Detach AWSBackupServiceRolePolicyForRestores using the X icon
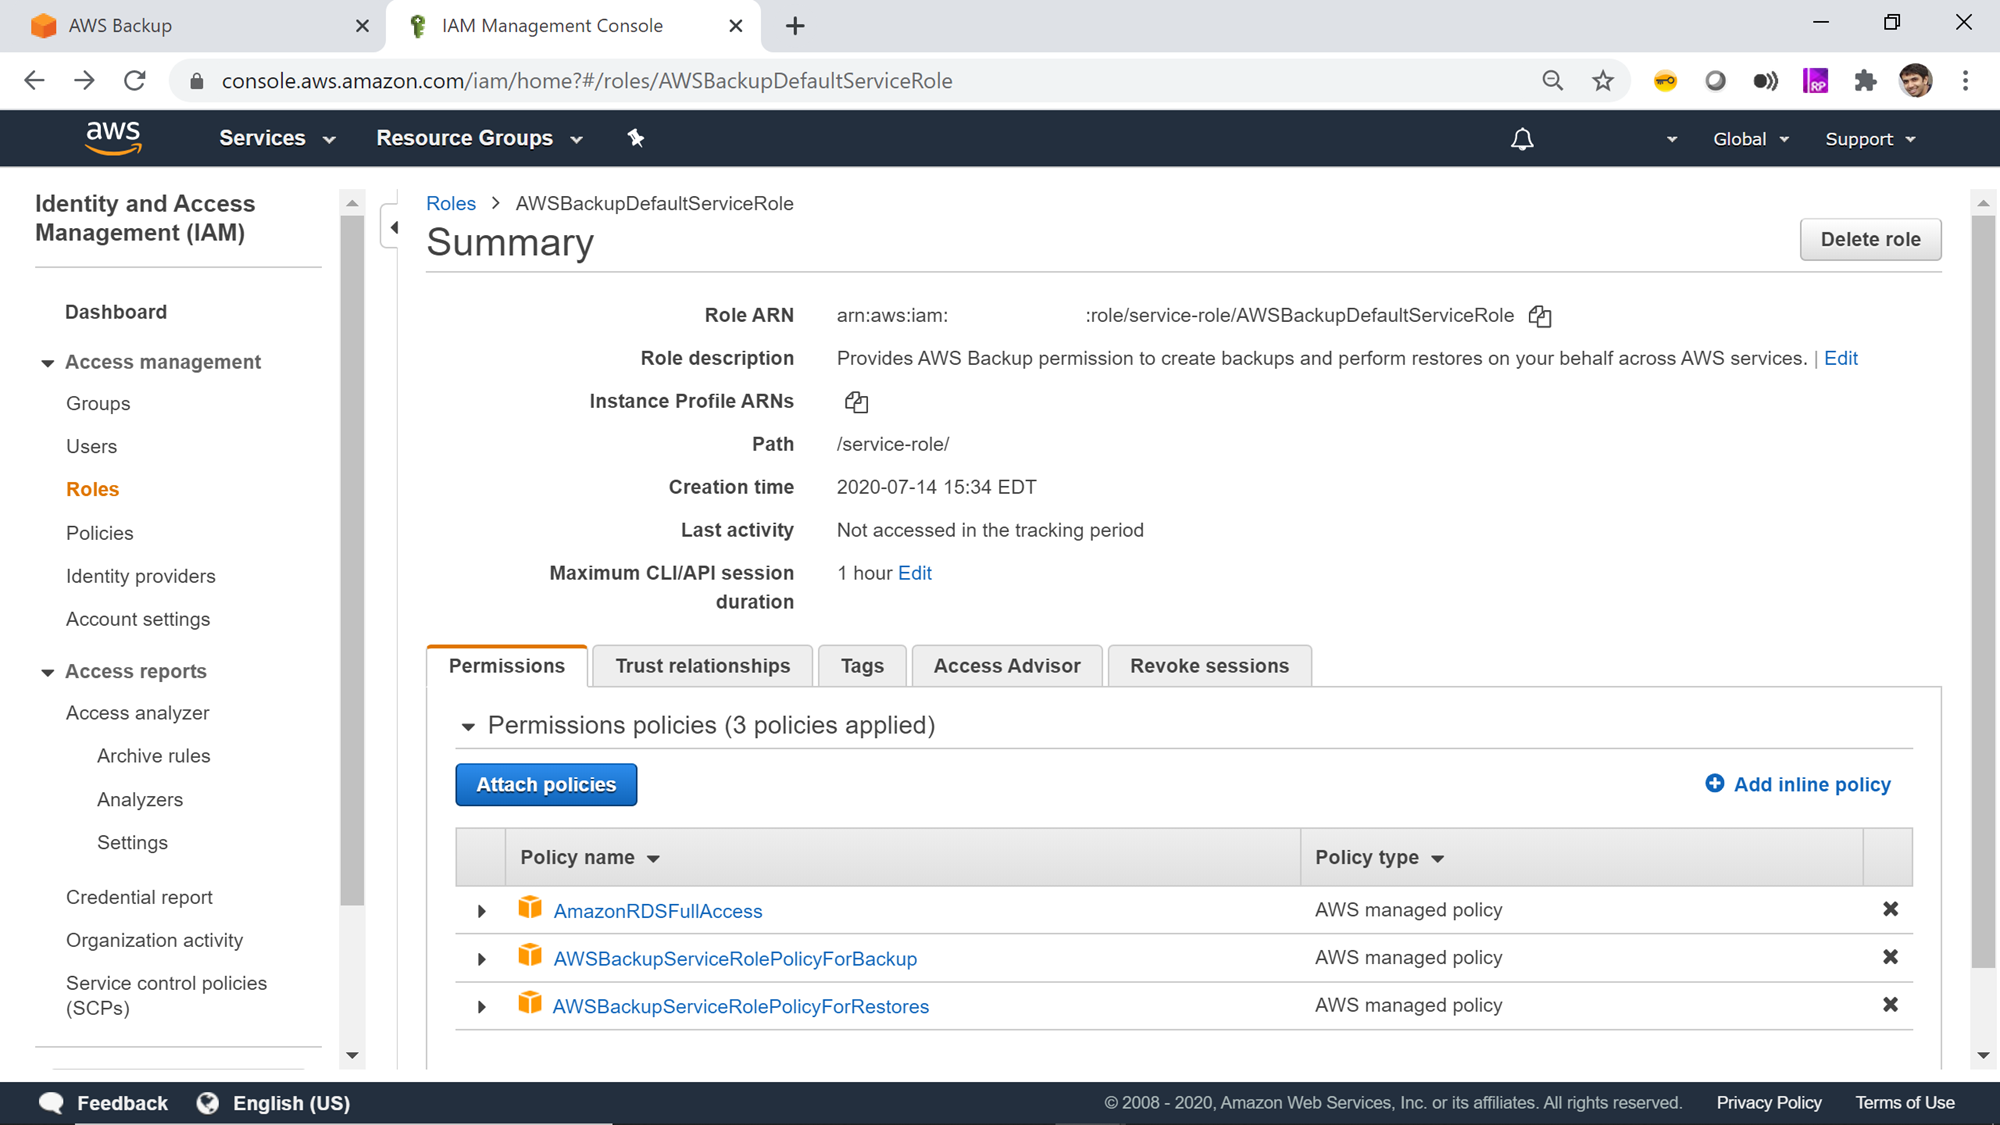Image resolution: width=2000 pixels, height=1125 pixels. 1890,1005
